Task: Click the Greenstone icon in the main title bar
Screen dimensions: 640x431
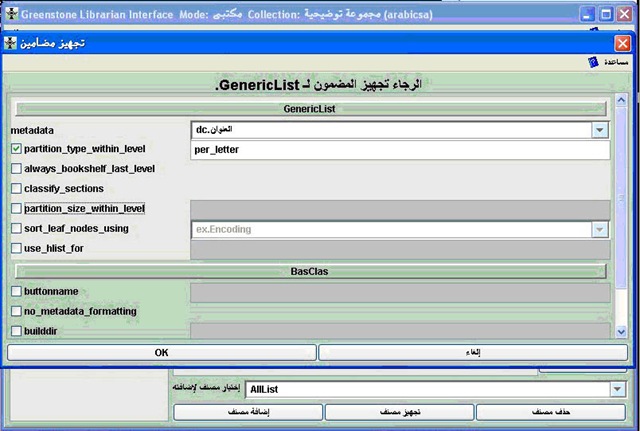Action: pos(12,14)
